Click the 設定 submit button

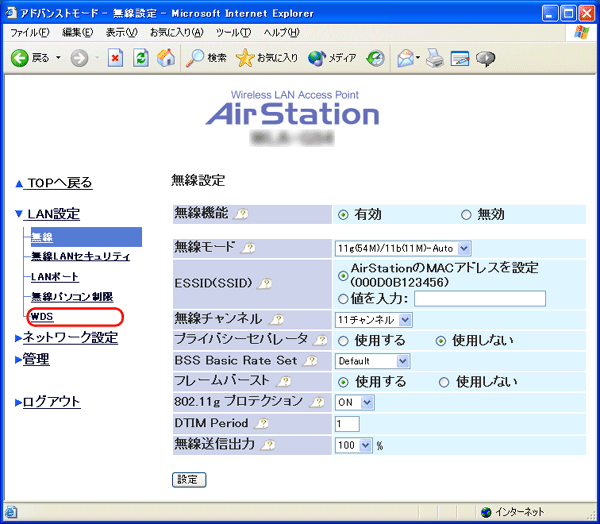point(189,479)
